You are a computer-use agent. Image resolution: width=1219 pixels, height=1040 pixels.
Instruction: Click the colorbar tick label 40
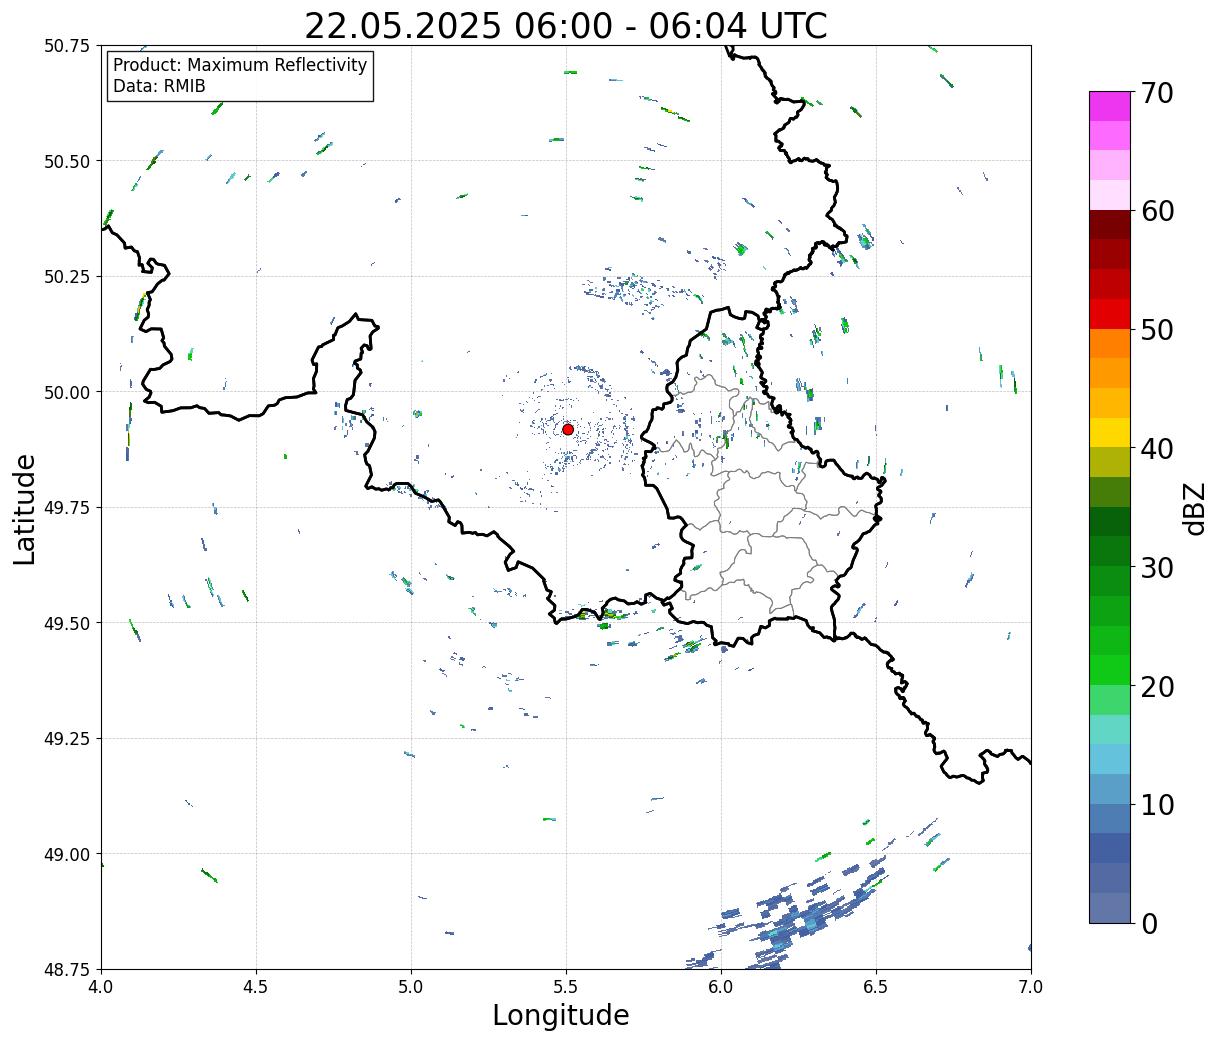tap(1156, 448)
